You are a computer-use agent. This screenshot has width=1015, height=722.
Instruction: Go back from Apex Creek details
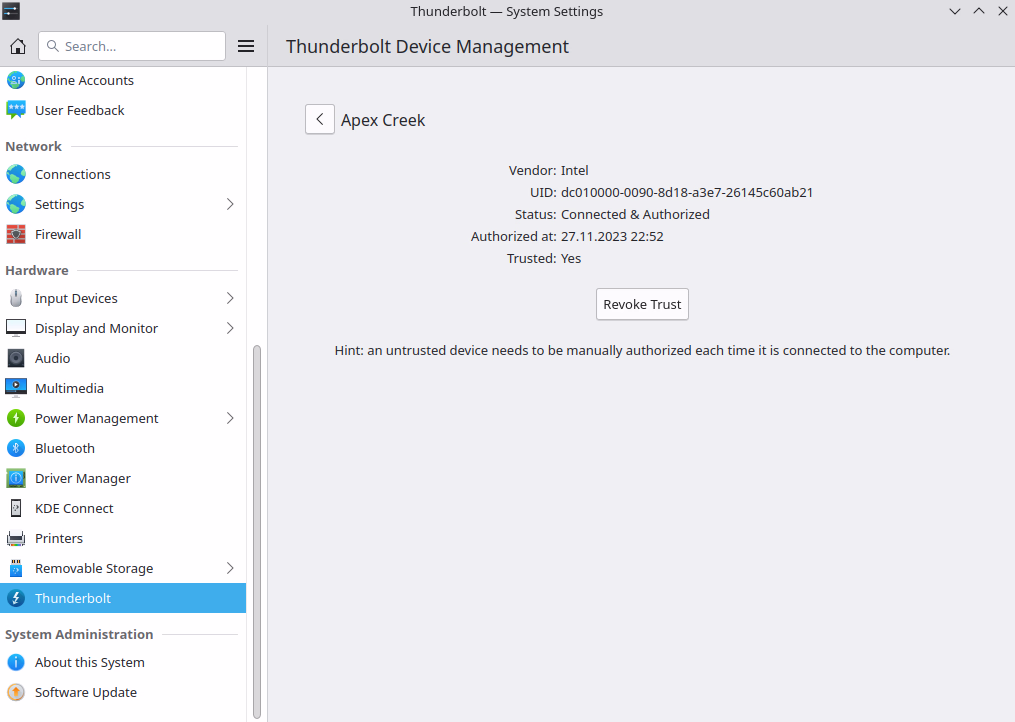click(x=319, y=120)
